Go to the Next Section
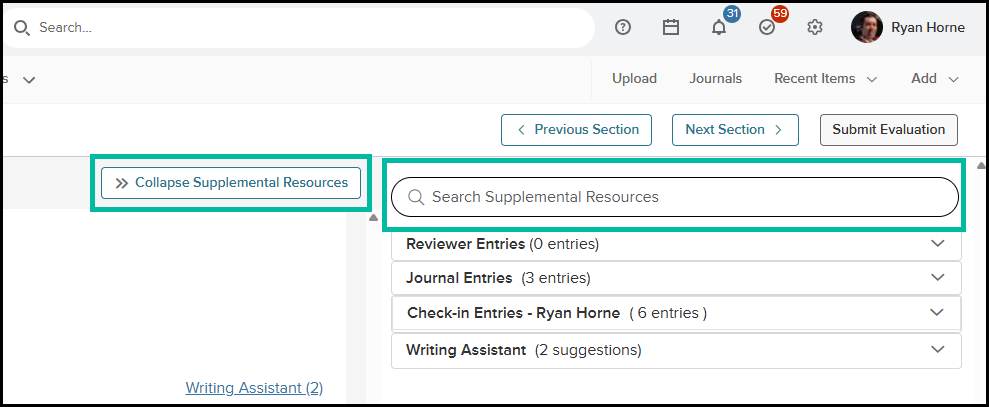The height and width of the screenshot is (407, 989). pos(735,130)
